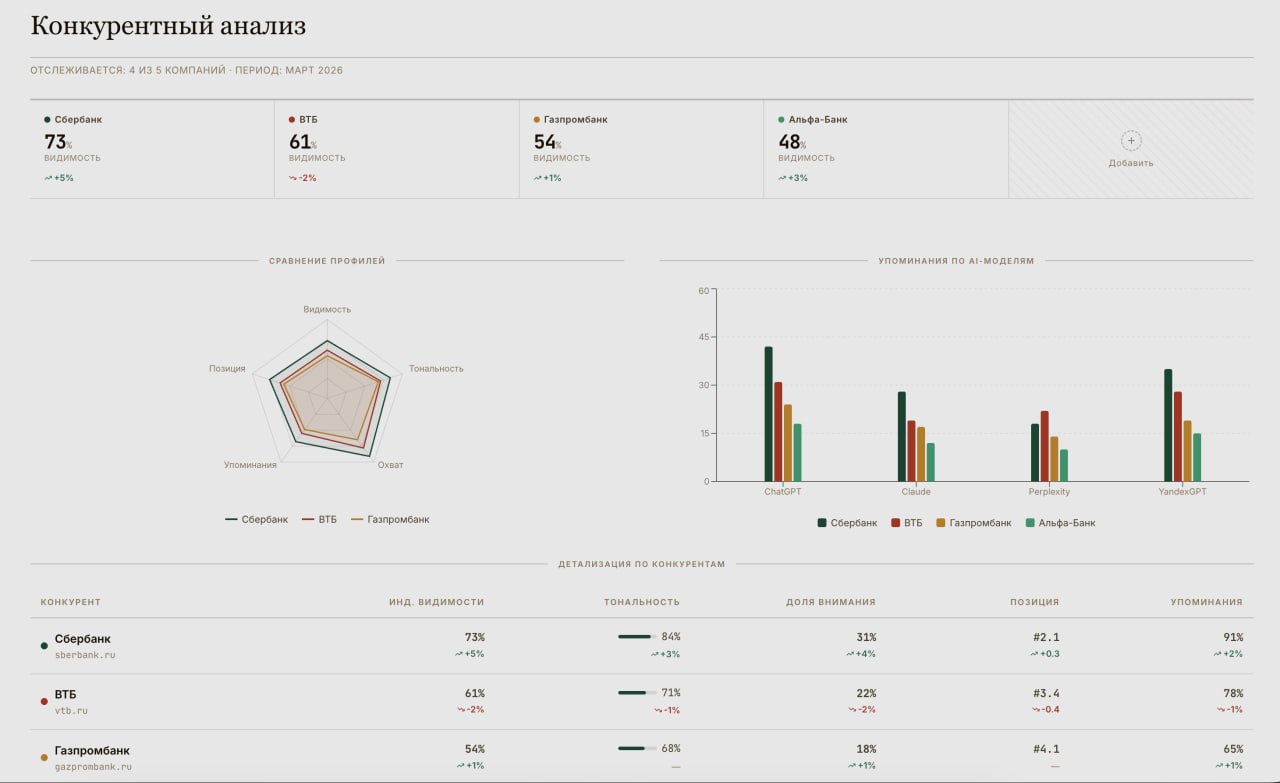The height and width of the screenshot is (783, 1280).
Task: Click the color dot beside Сбербанк table row
Action: point(44,646)
